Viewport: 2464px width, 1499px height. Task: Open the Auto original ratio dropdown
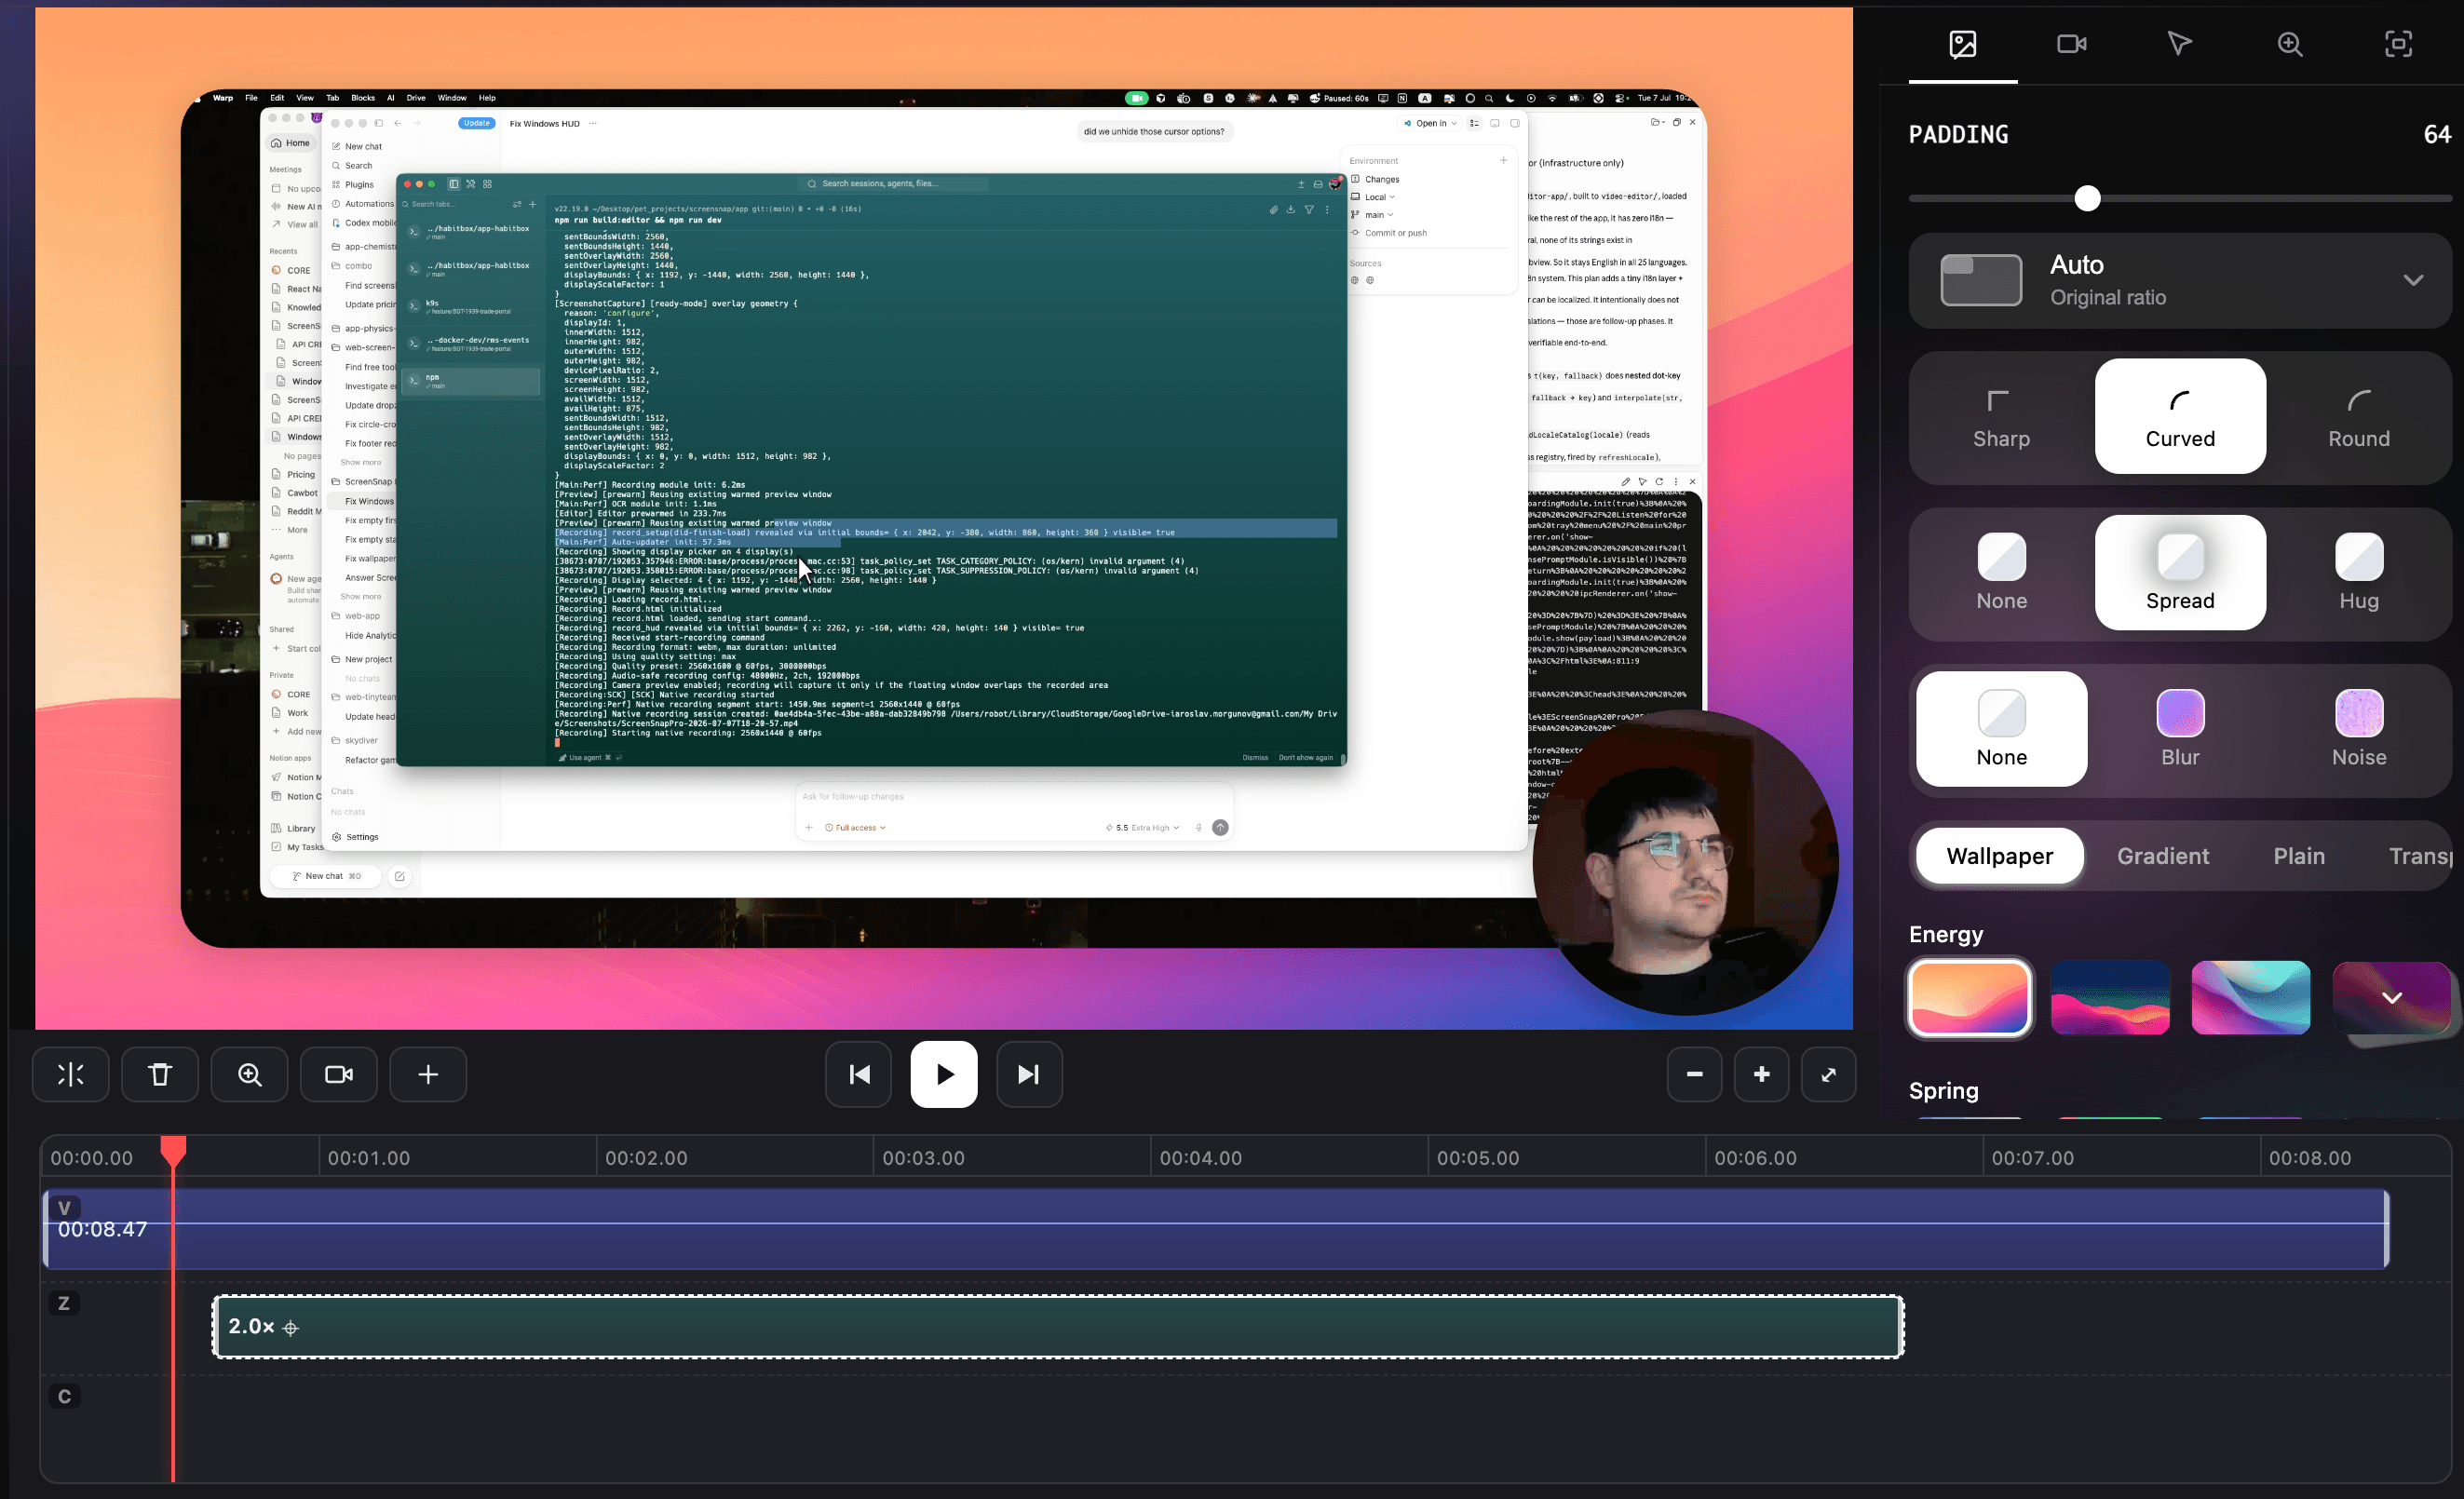pos(2180,280)
